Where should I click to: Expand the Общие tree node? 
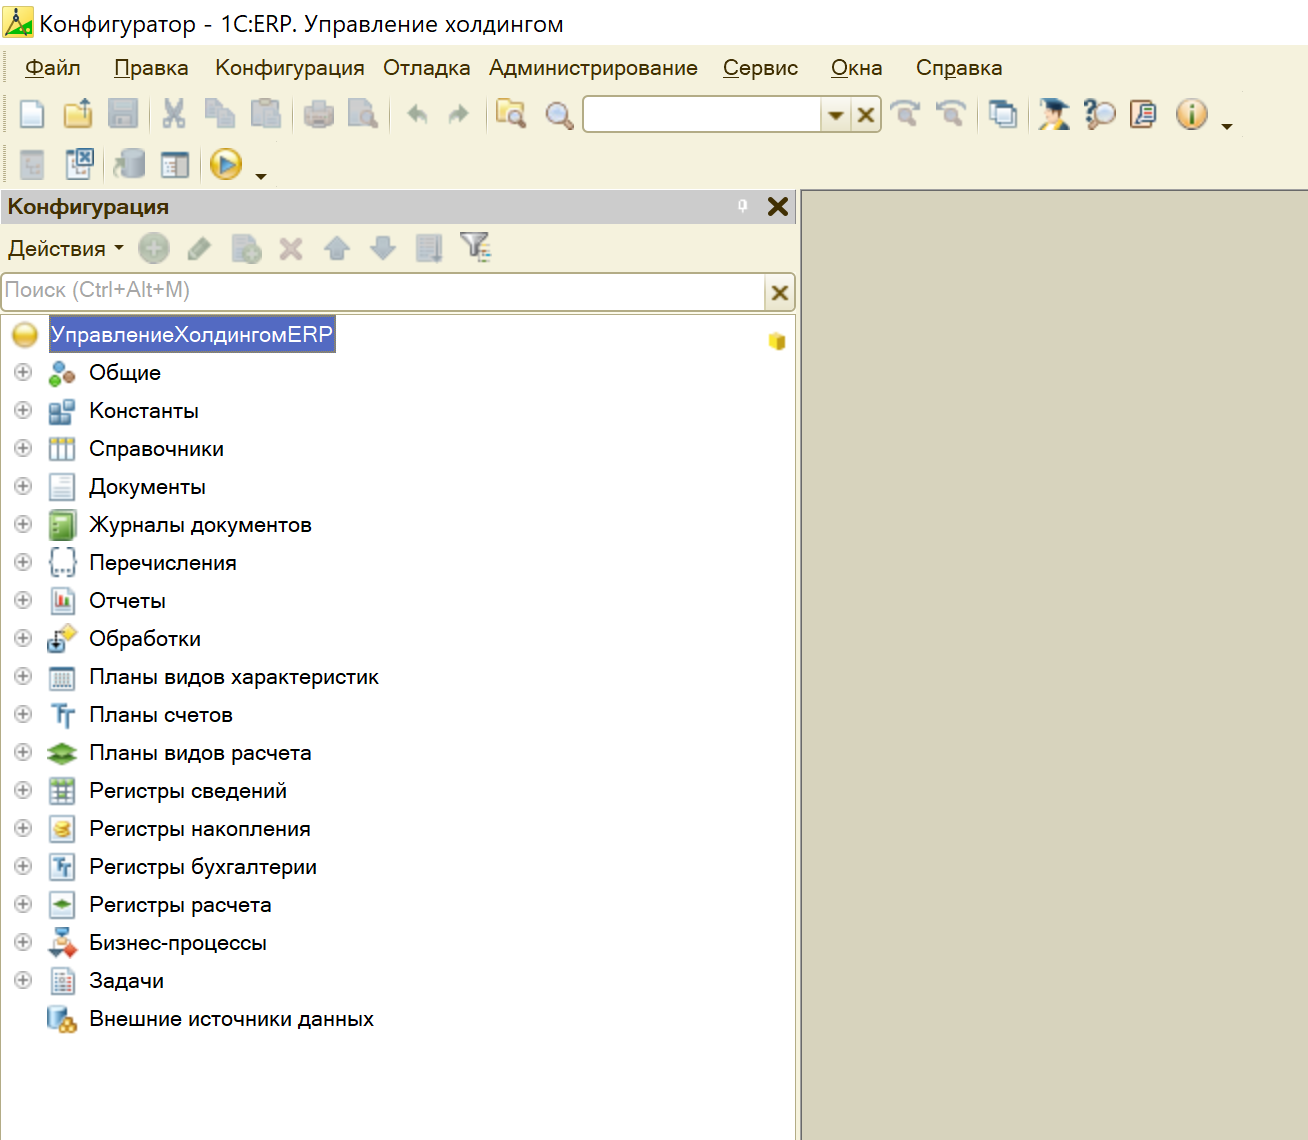(x=23, y=372)
